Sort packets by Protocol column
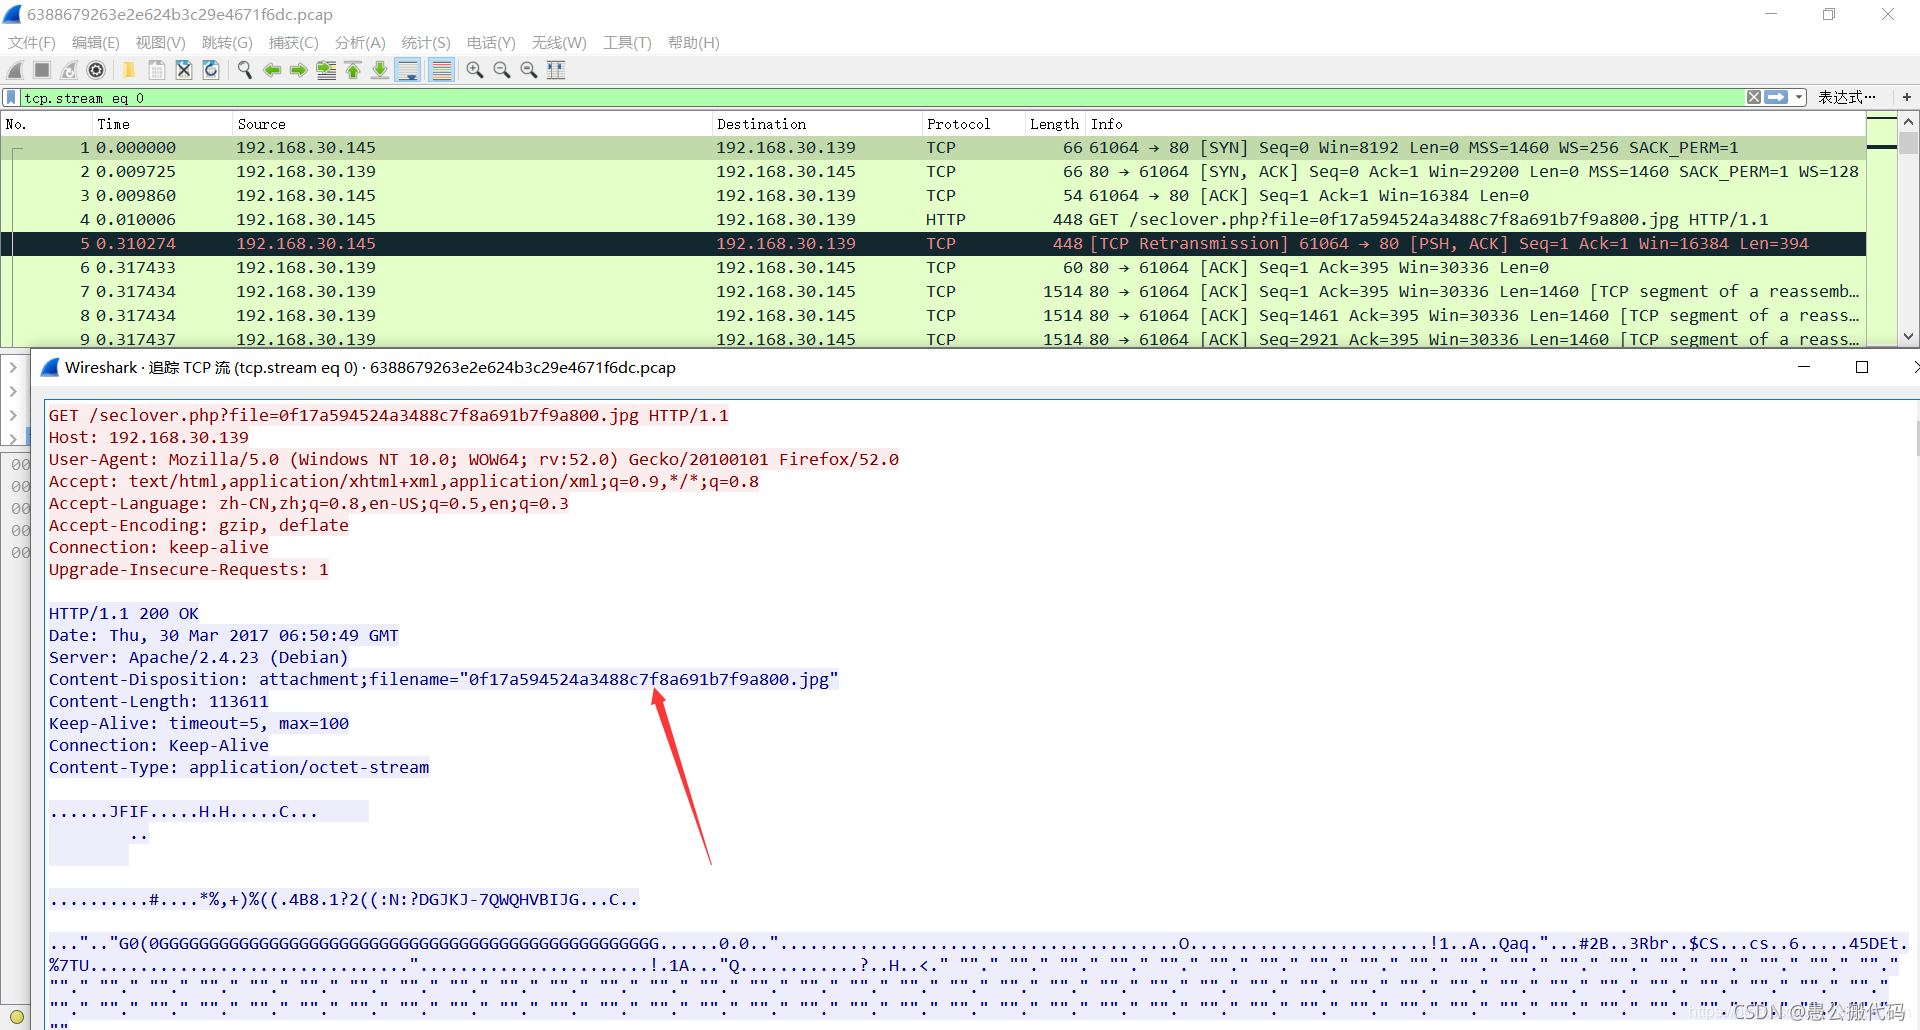The image size is (1920, 1030). coord(972,124)
